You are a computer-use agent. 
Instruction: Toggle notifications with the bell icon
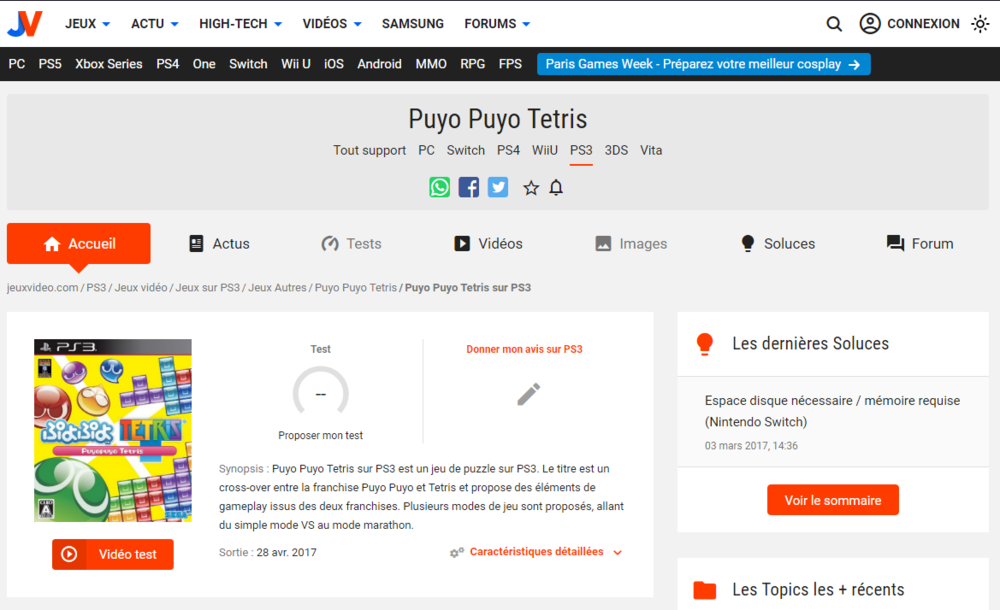[556, 188]
